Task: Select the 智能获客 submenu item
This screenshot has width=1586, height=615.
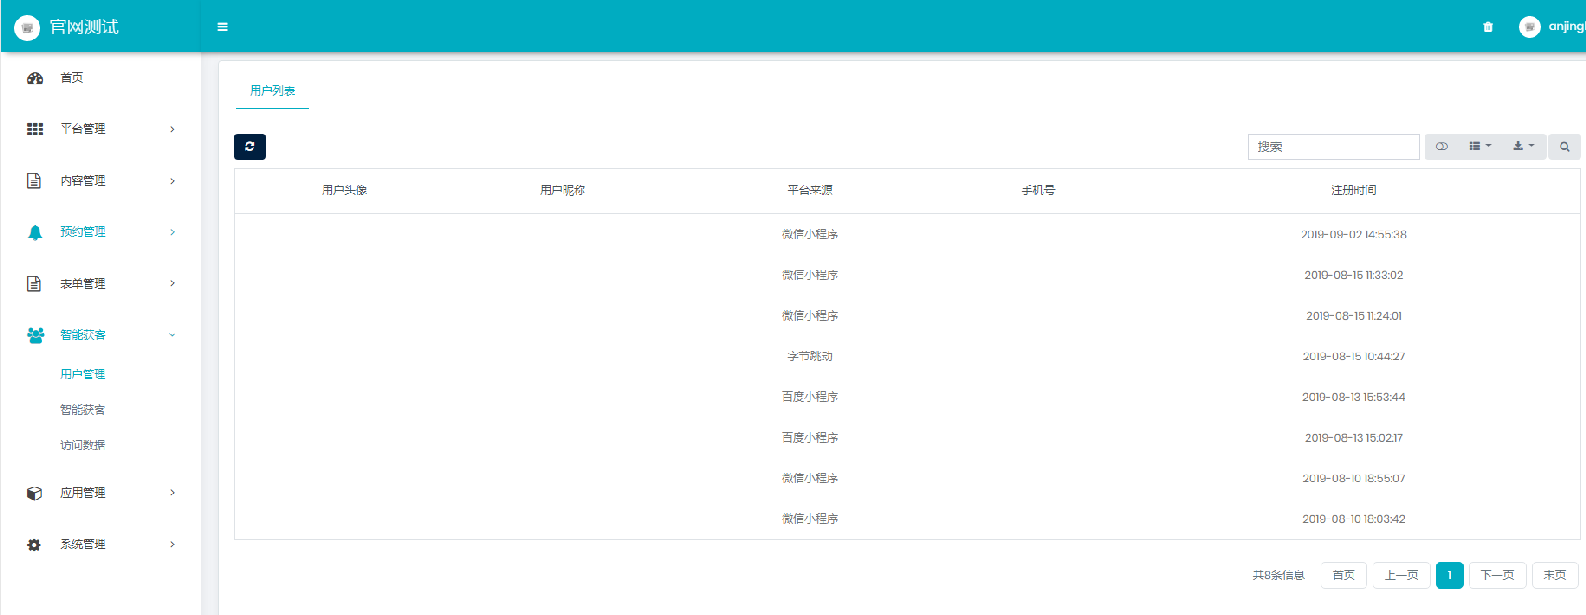Action: click(x=83, y=410)
